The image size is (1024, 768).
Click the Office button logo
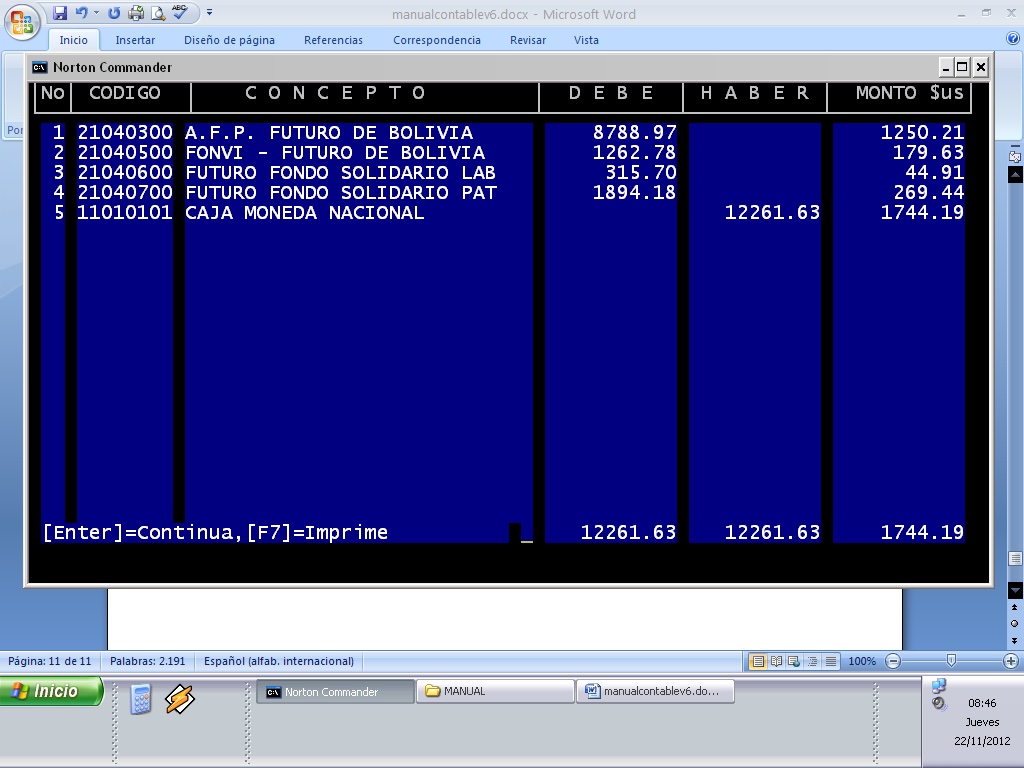coord(22,21)
